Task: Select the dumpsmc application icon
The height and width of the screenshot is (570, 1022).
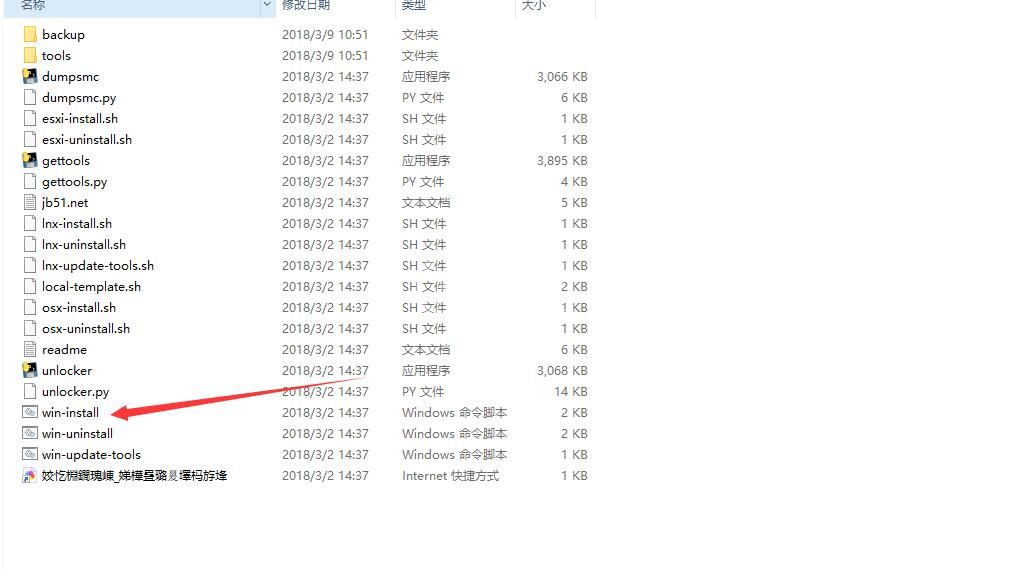Action: [x=29, y=76]
